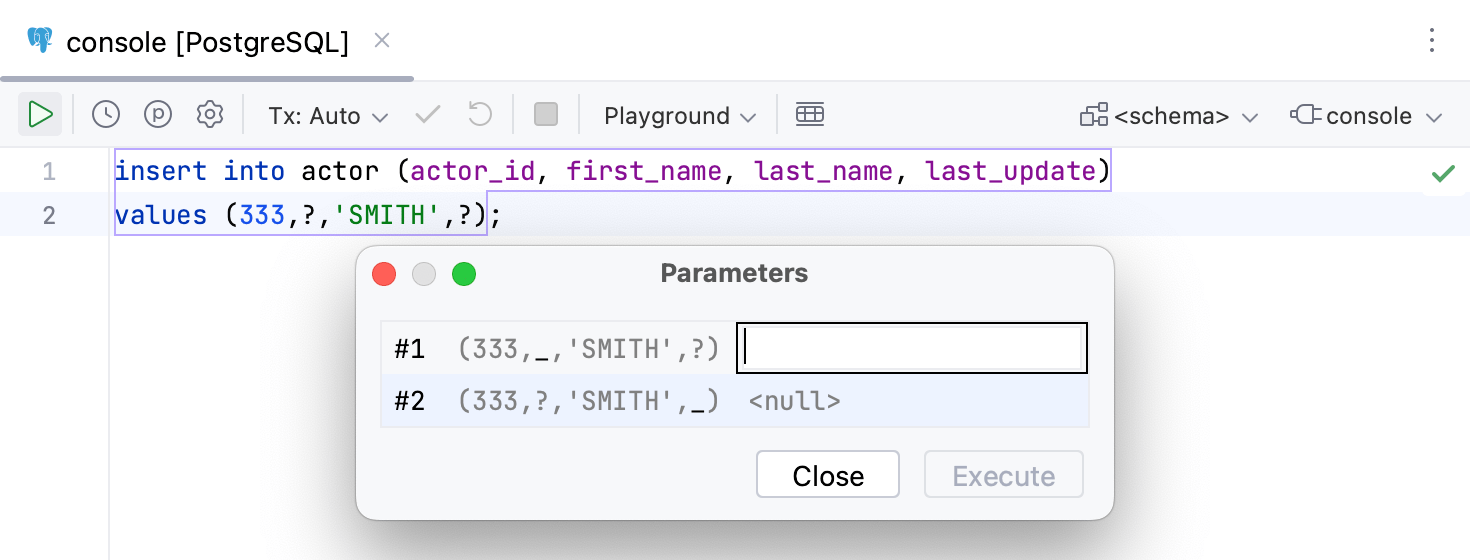
Task: Select the console [PostgreSQL] tab
Action: coord(207,42)
